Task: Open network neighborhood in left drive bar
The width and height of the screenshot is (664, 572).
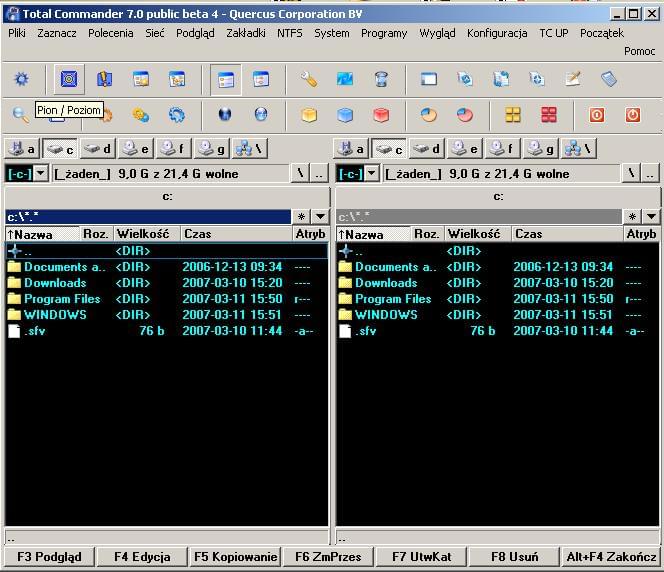Action: (x=250, y=149)
